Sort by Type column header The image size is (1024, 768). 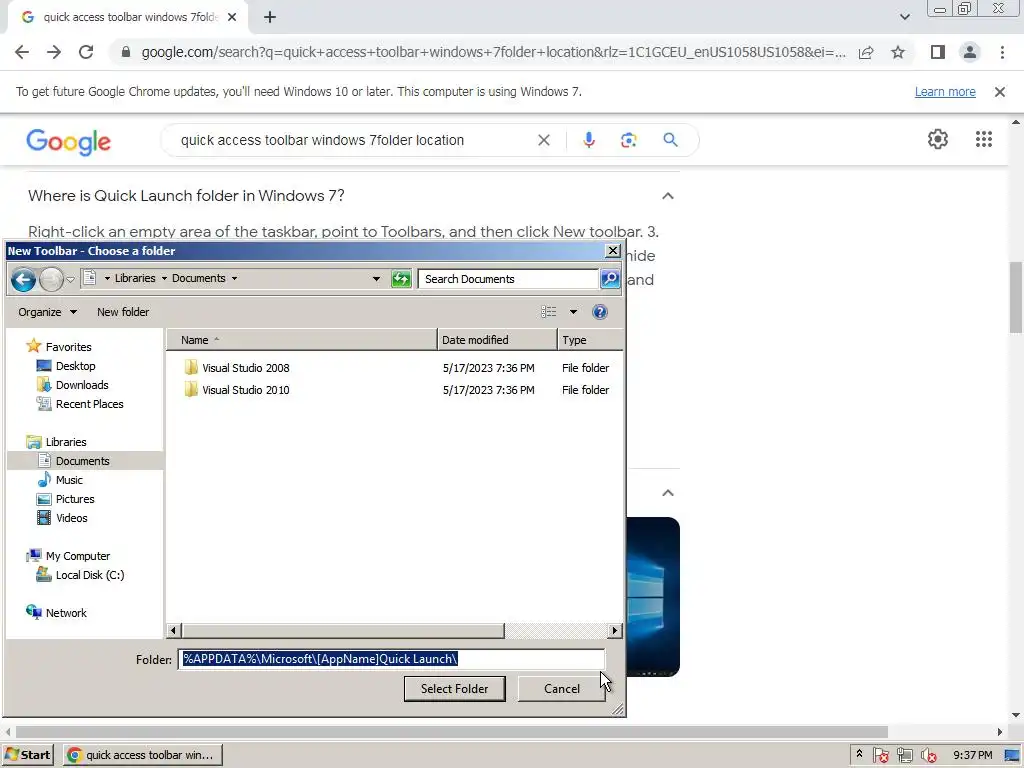point(590,340)
